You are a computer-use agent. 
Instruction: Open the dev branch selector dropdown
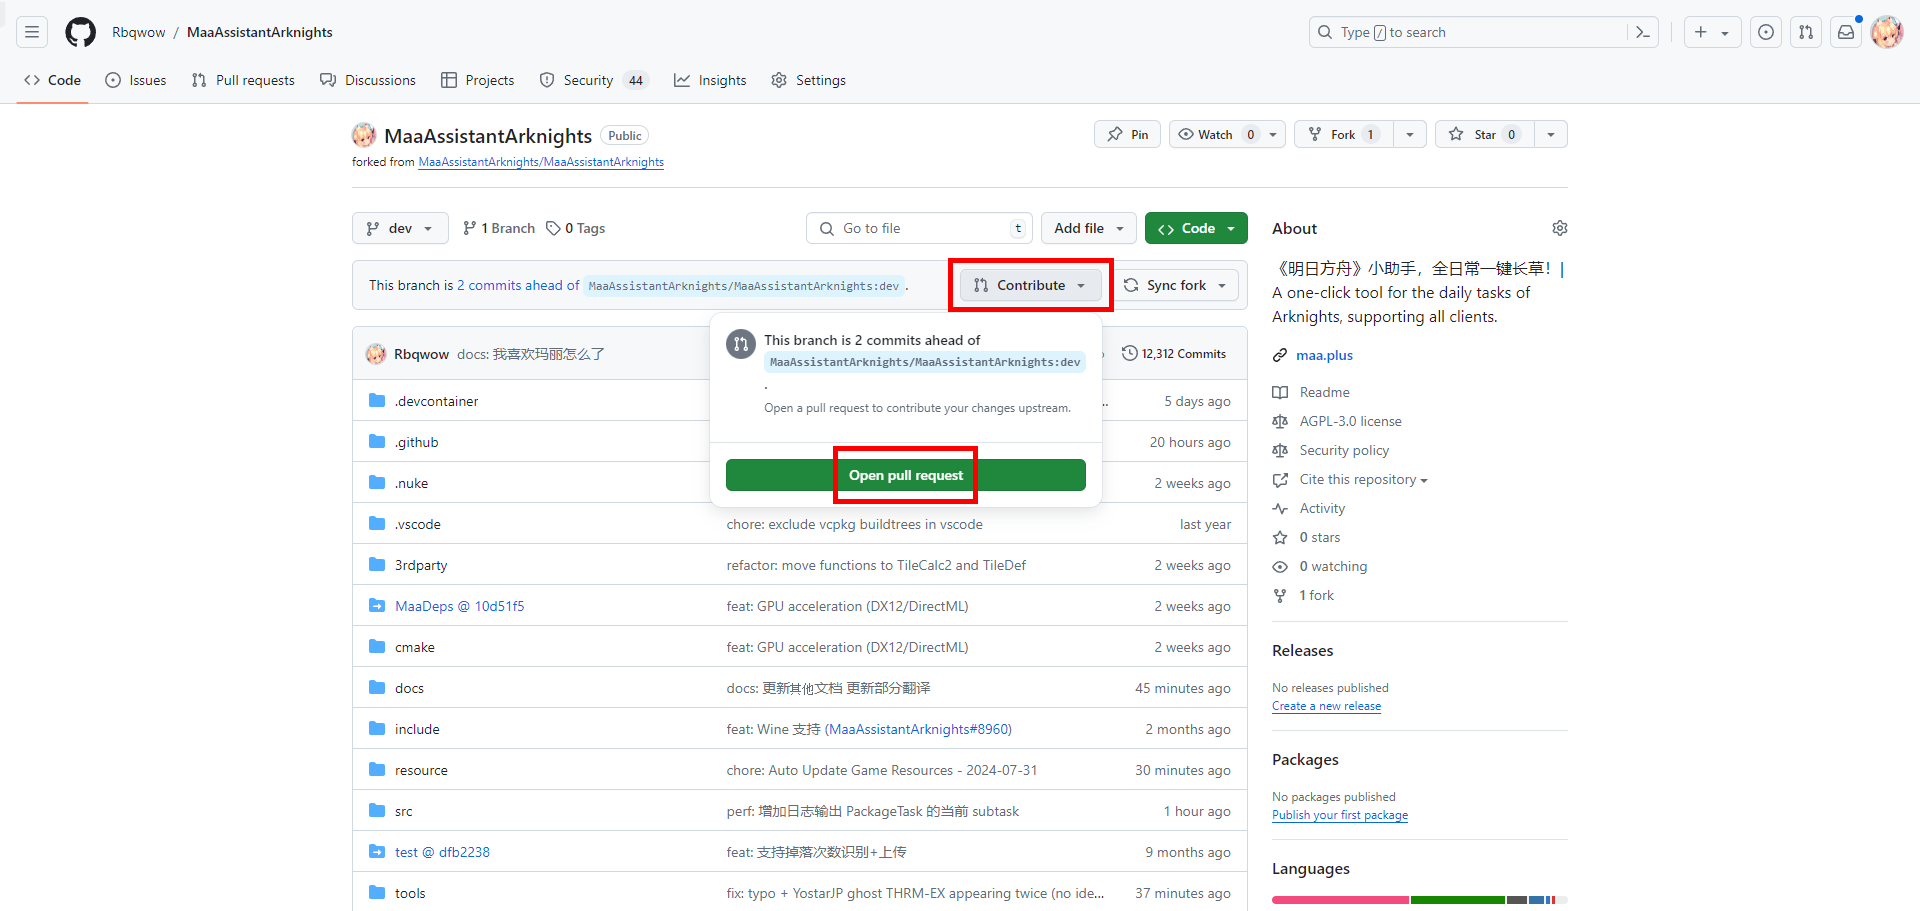tap(400, 228)
